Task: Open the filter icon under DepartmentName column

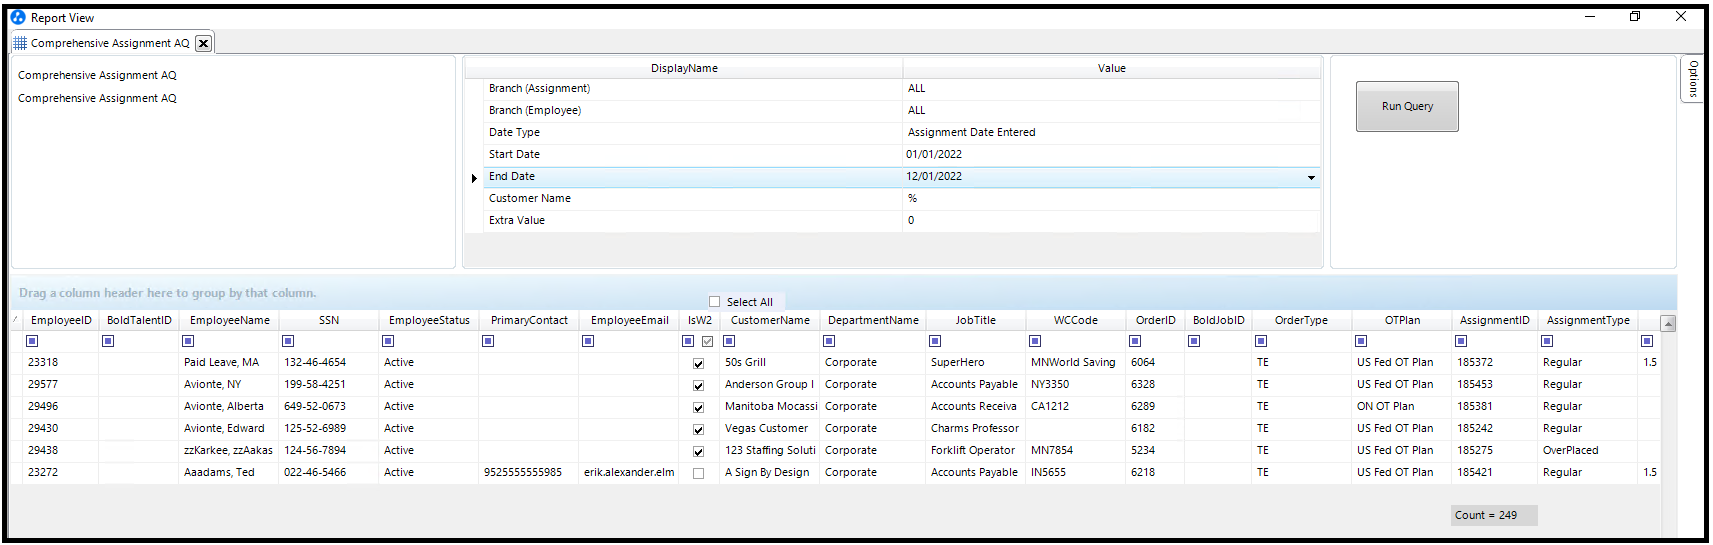Action: (x=829, y=341)
